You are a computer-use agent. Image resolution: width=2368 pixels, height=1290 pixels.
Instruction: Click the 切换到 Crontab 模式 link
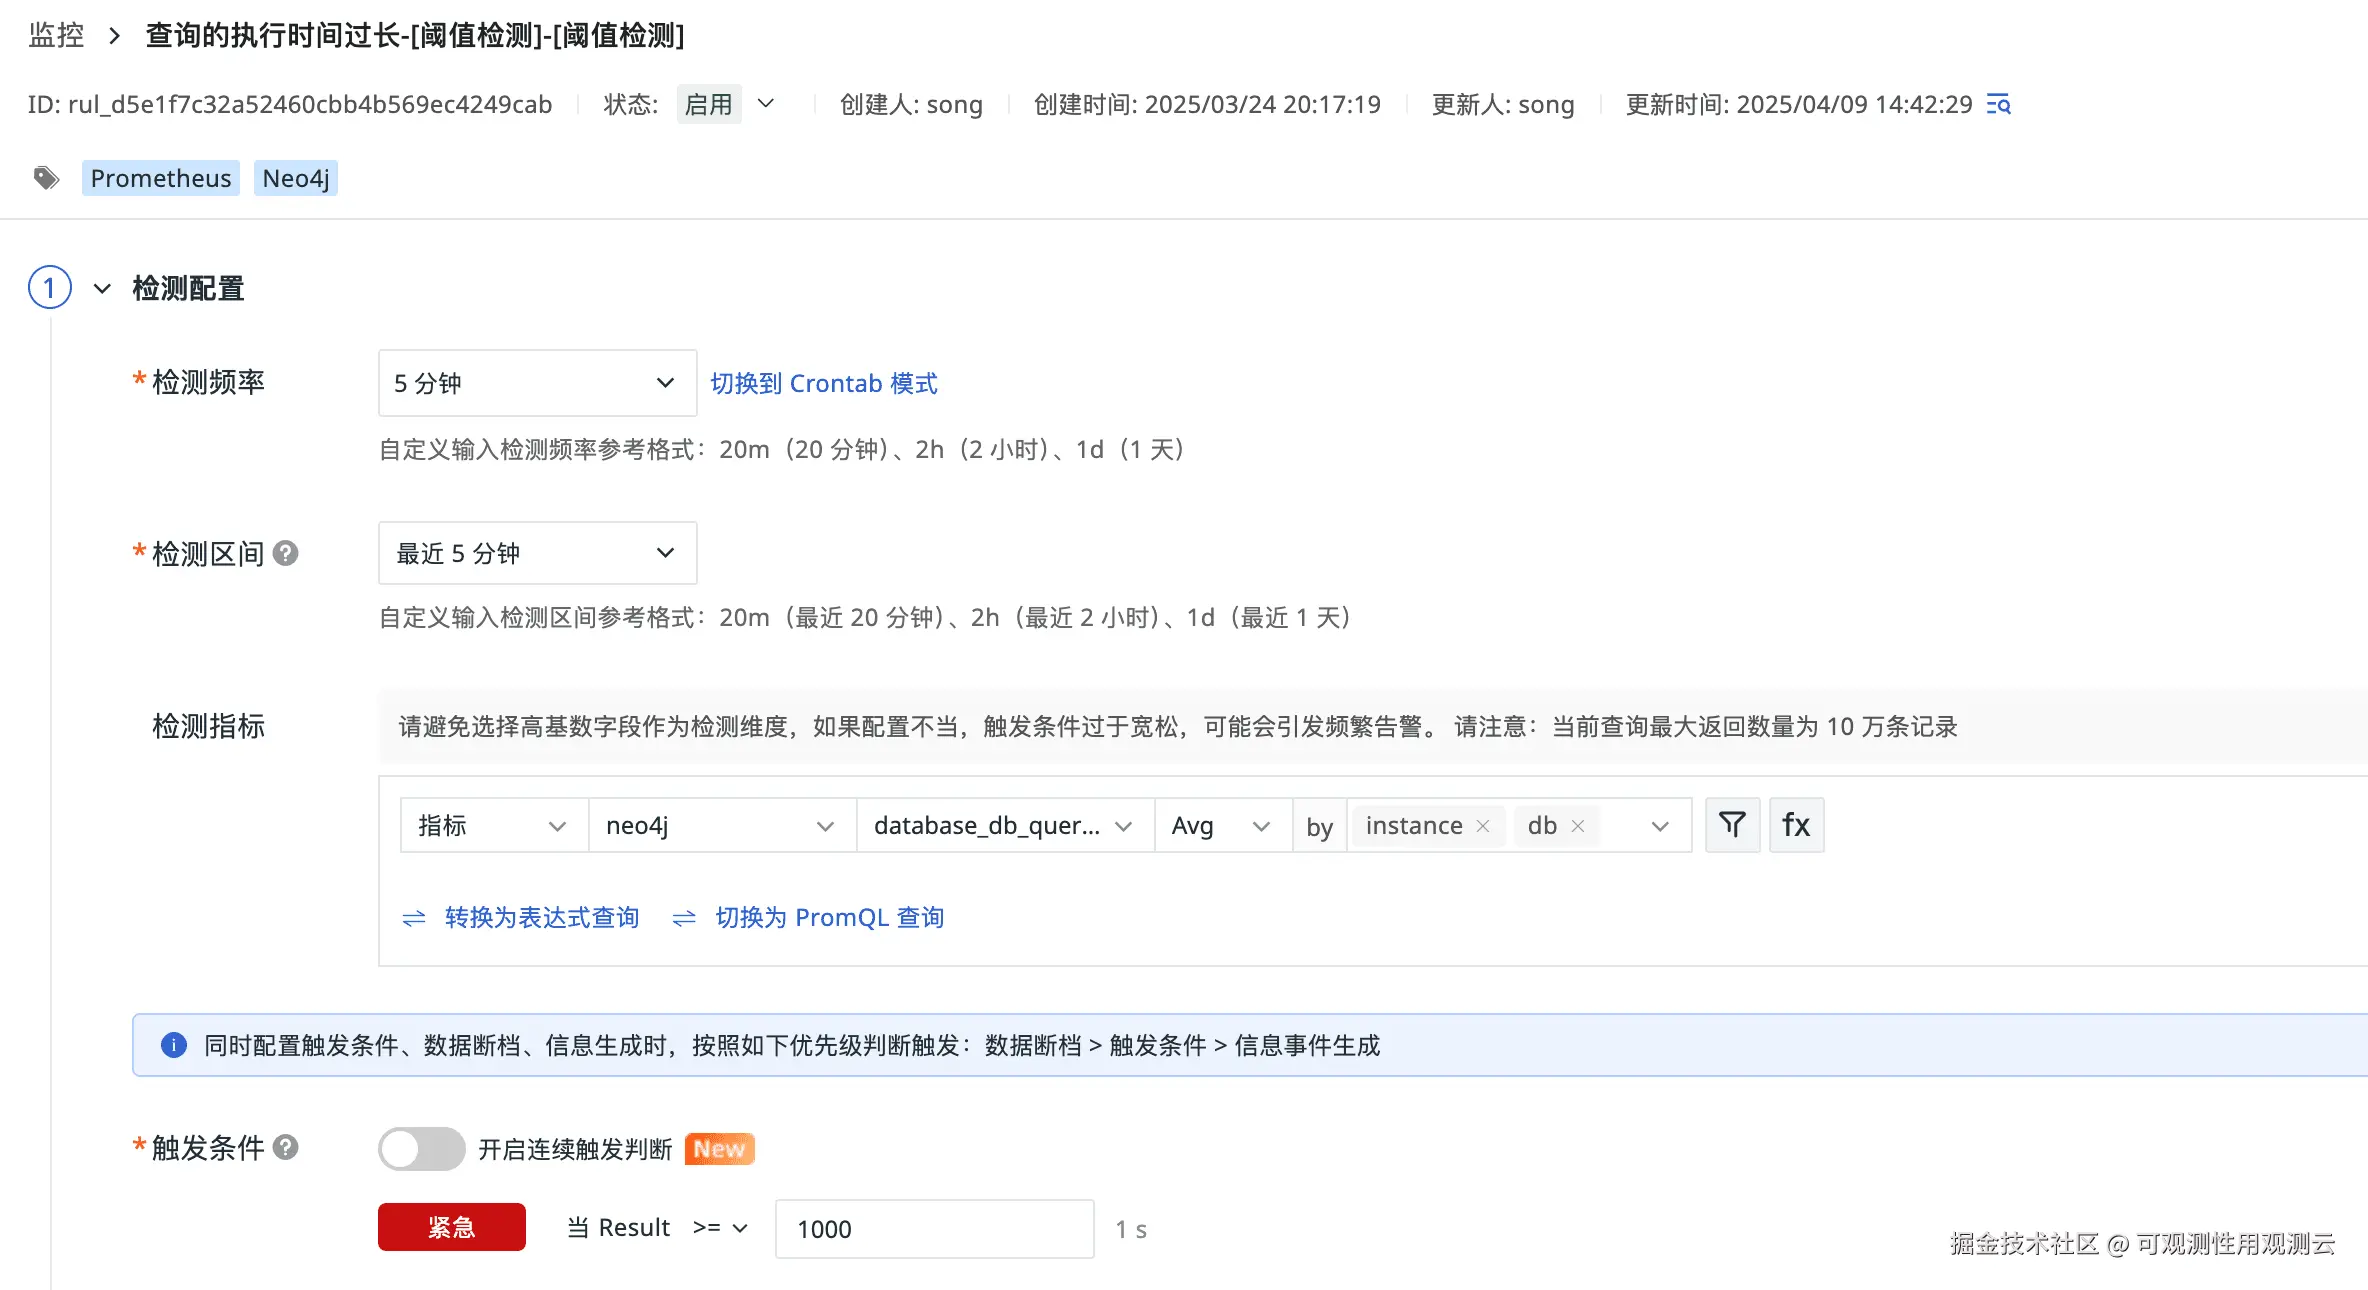pos(823,383)
